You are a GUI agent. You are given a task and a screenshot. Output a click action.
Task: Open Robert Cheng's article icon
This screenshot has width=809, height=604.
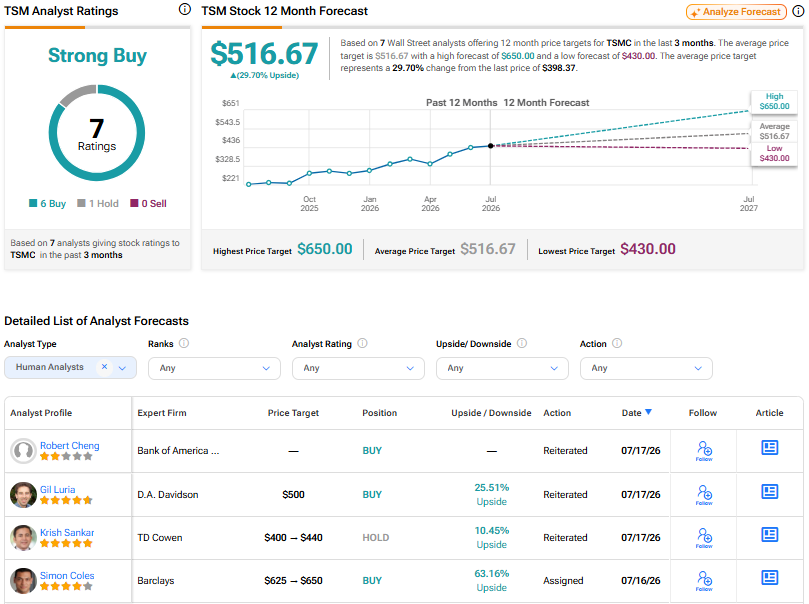pyautogui.click(x=769, y=448)
